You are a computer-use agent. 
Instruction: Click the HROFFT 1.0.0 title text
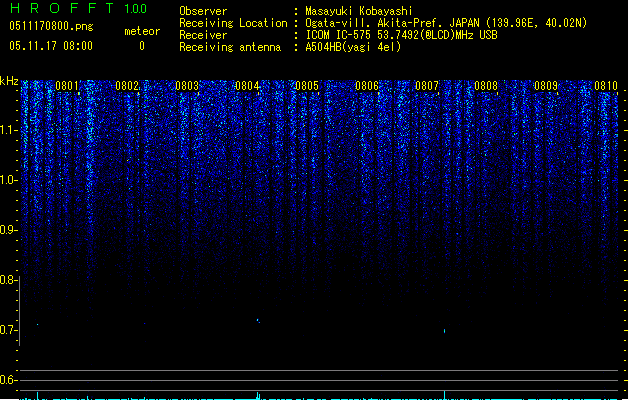coord(79,8)
